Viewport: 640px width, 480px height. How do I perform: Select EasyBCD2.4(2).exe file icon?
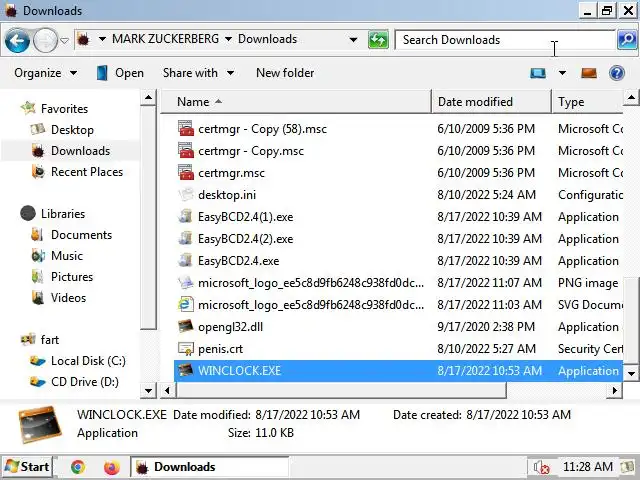pyautogui.click(x=185, y=238)
